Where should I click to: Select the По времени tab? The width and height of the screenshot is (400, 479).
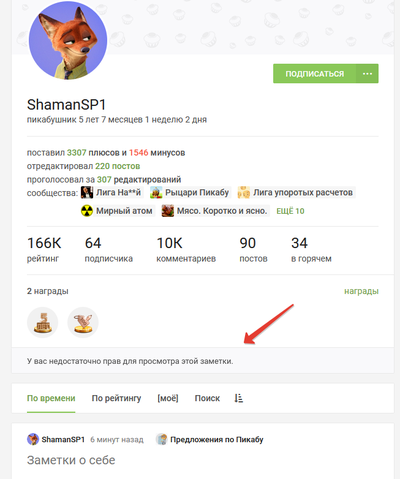pyautogui.click(x=51, y=398)
